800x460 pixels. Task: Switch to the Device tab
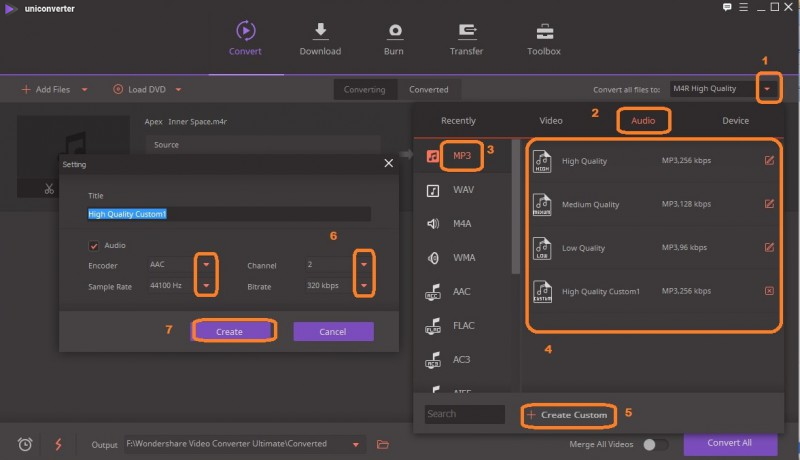(x=735, y=121)
